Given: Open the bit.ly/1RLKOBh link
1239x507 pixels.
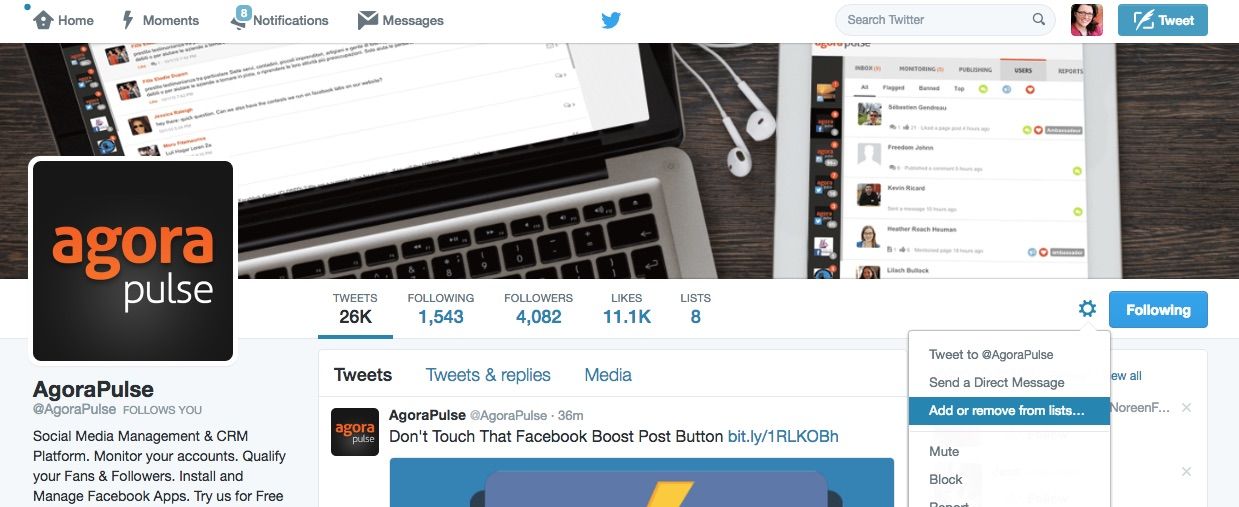Looking at the screenshot, I should 783,436.
